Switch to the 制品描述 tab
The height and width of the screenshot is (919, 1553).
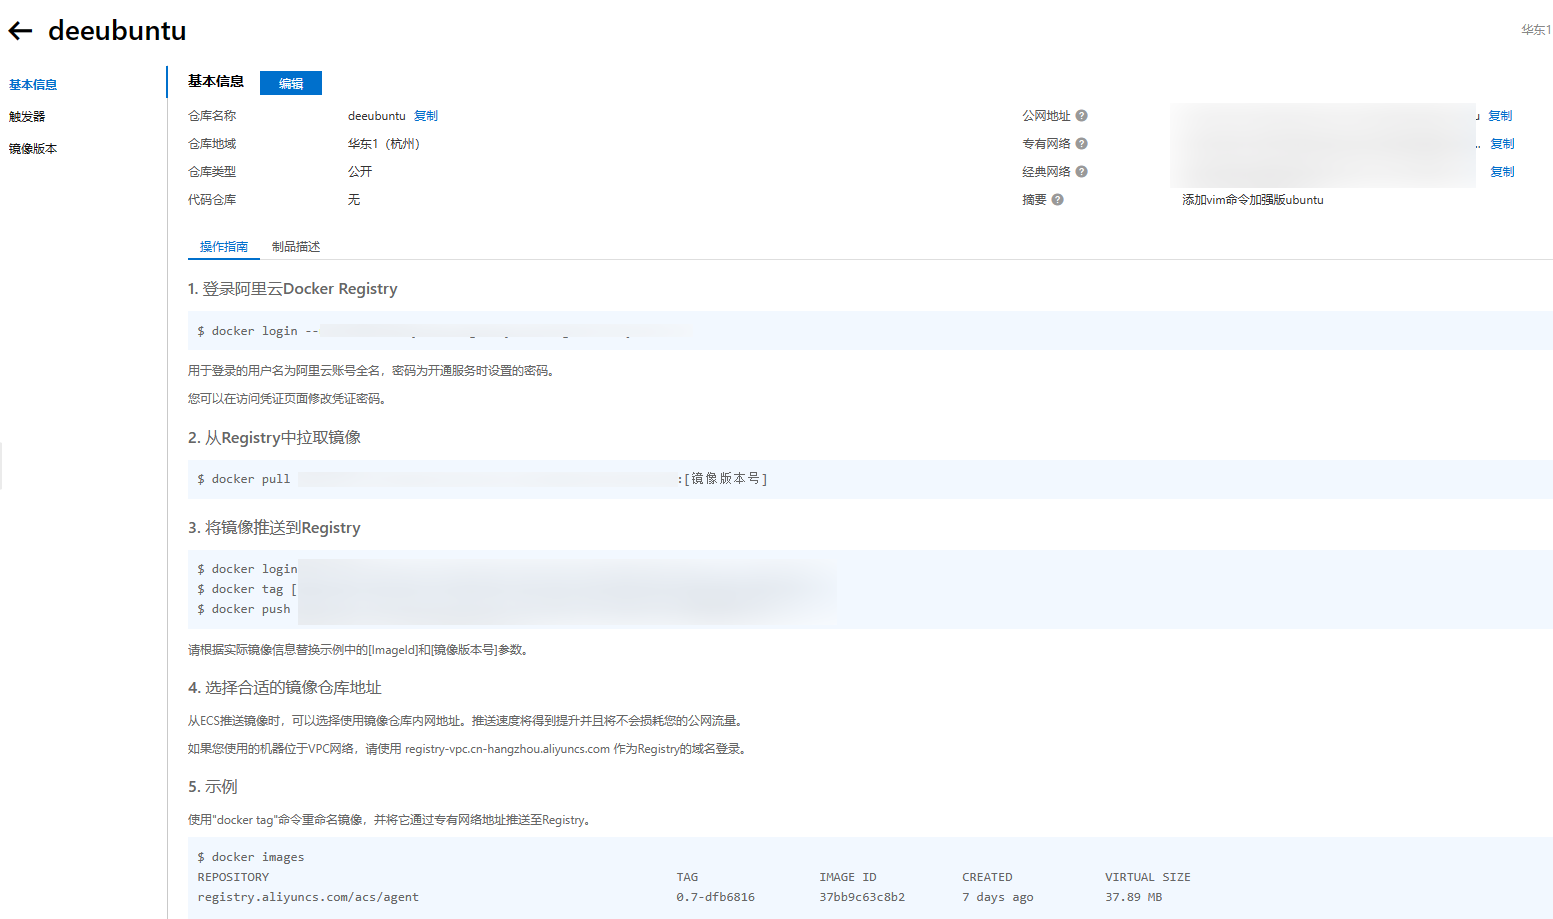click(296, 247)
